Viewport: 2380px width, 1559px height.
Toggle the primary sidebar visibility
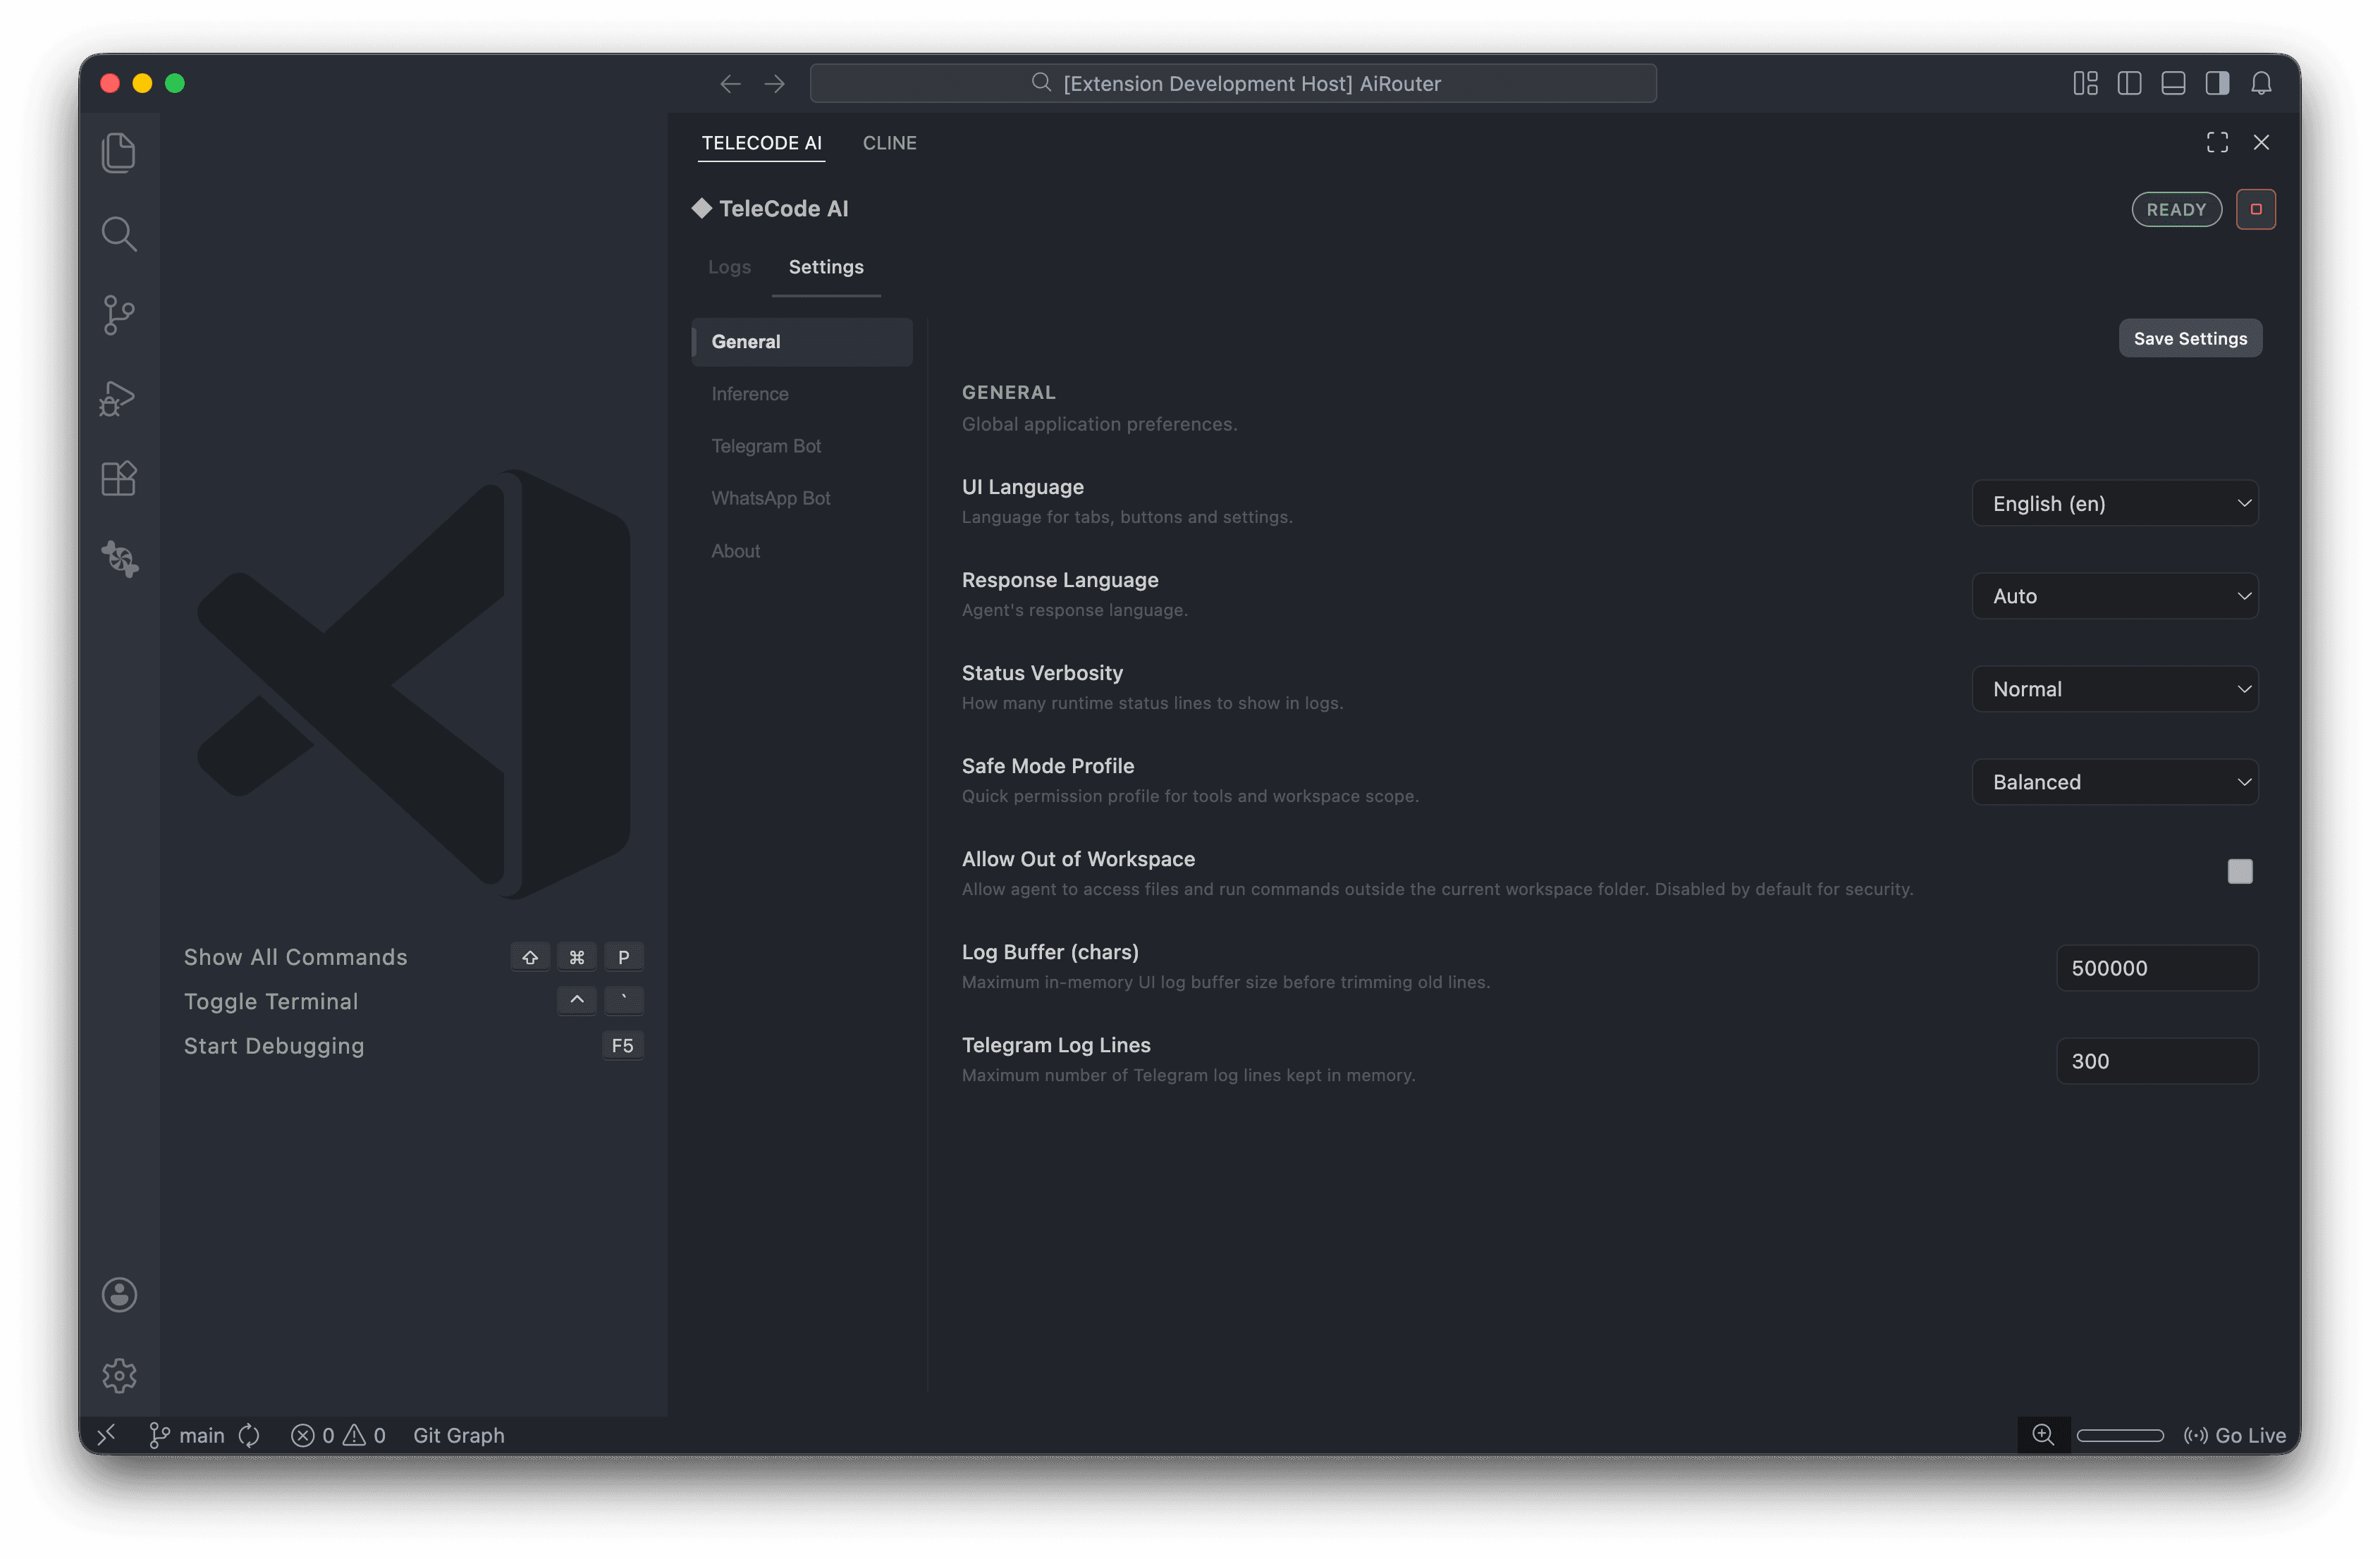[2128, 83]
